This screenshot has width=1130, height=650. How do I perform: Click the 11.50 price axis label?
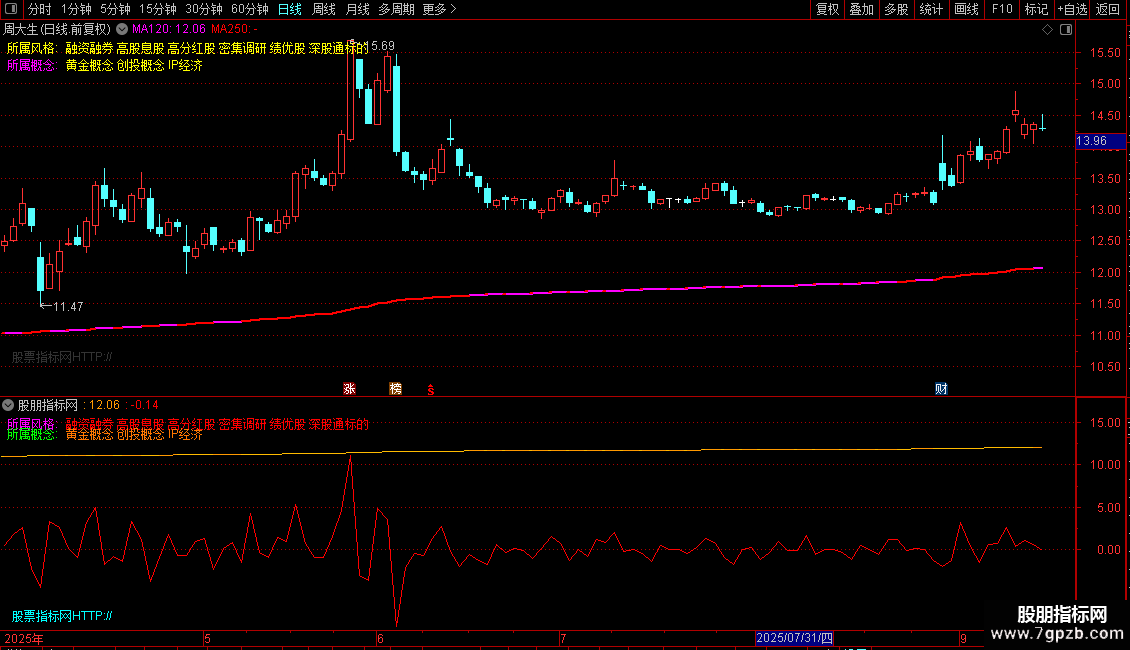click(x=1105, y=303)
